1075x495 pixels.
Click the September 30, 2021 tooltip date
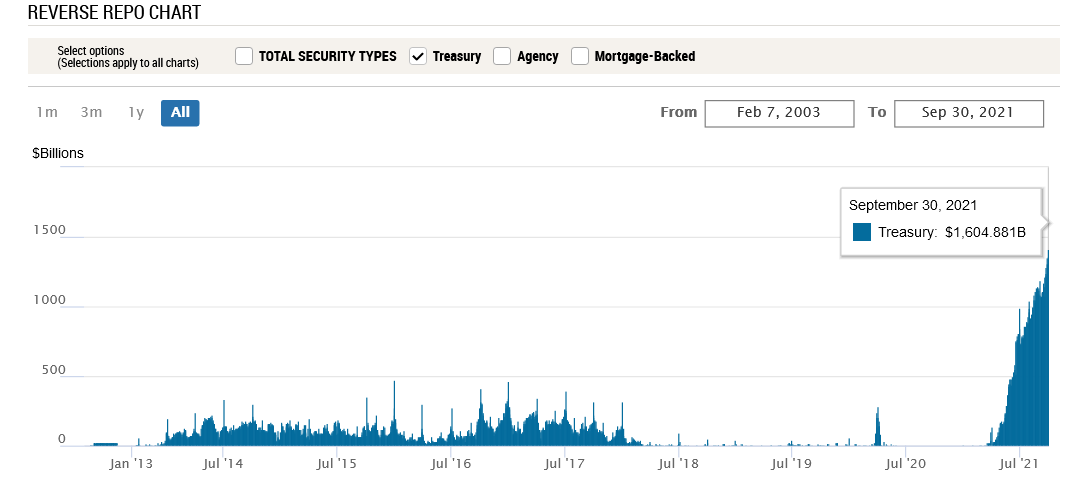(x=913, y=204)
